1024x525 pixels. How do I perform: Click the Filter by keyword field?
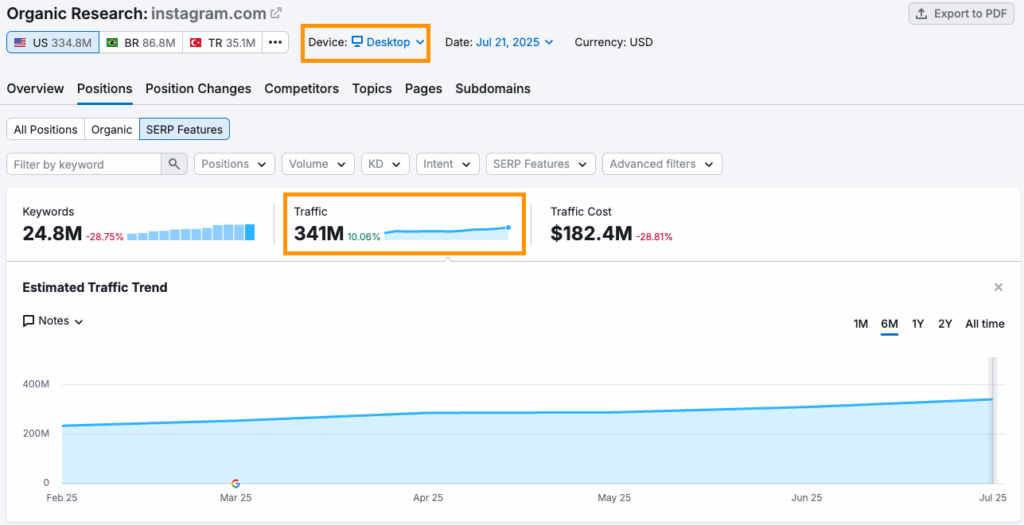(x=84, y=164)
